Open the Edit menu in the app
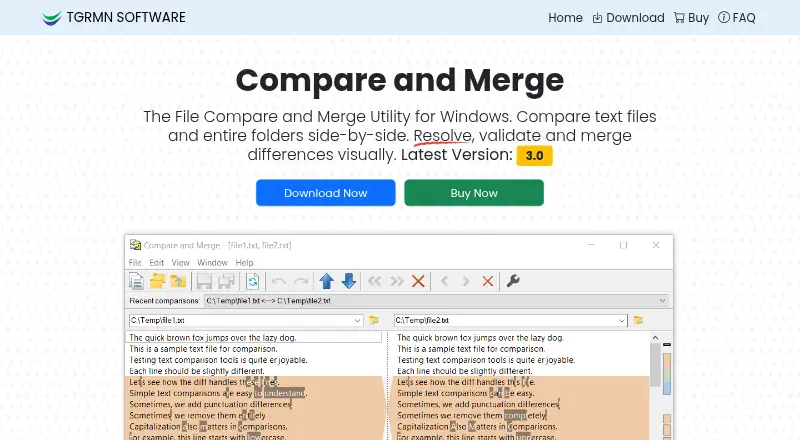The image size is (800, 440). [x=157, y=262]
